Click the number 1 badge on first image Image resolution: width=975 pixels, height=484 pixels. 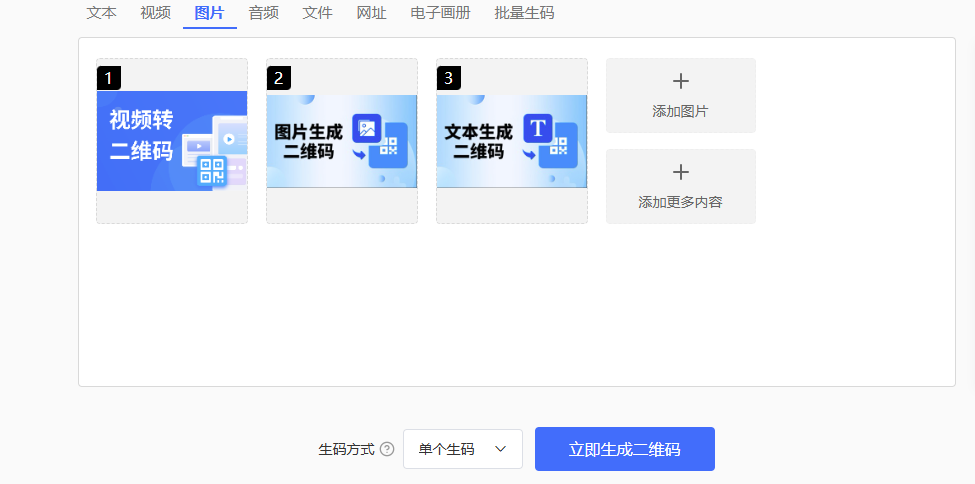109,78
